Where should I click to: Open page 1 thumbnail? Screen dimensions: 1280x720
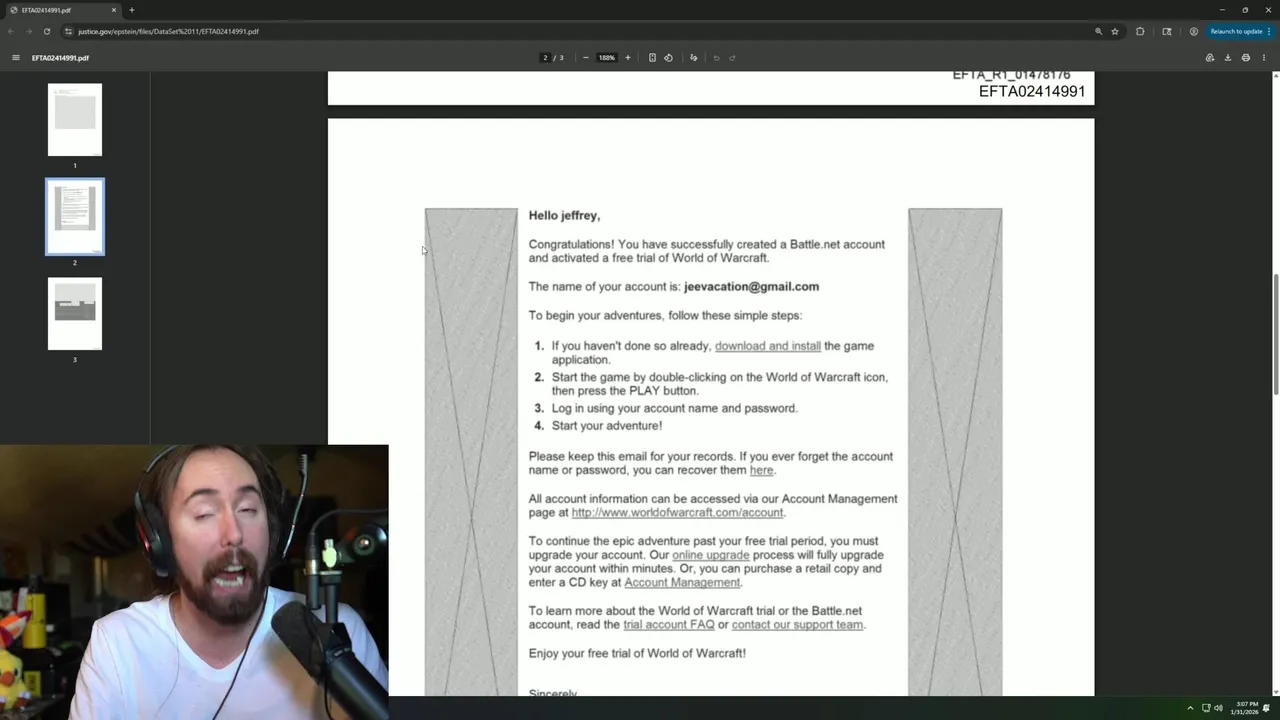click(x=75, y=120)
